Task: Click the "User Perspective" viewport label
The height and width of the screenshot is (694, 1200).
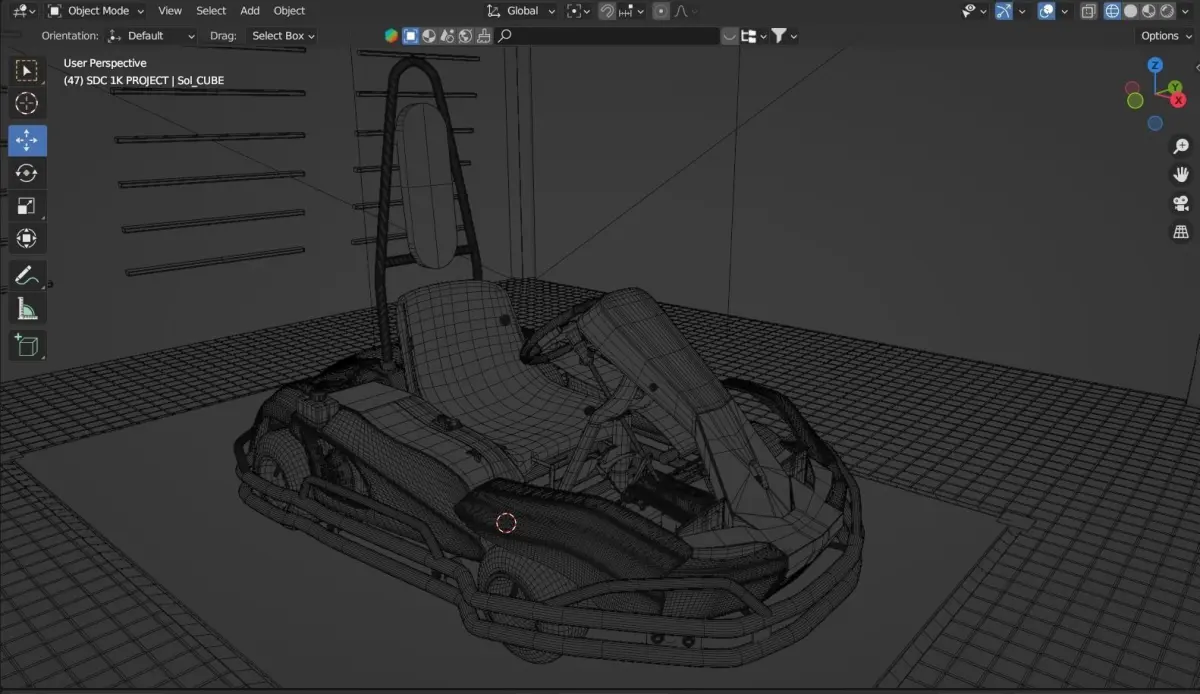Action: pos(105,63)
